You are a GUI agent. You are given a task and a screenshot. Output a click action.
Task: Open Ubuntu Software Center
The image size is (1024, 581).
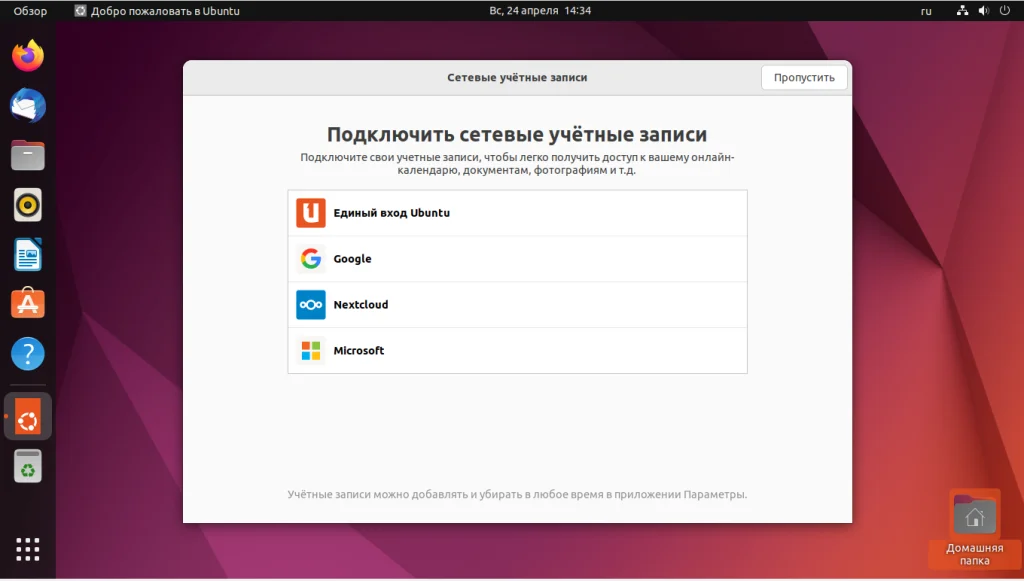(x=27, y=303)
